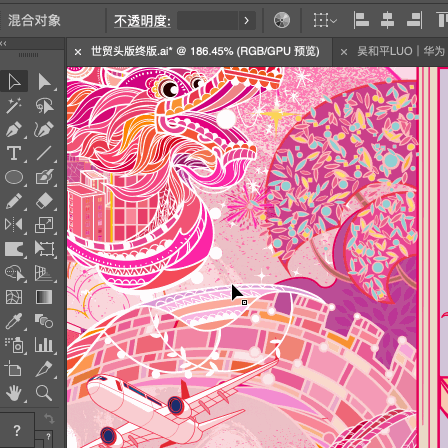Select the Lasso tool
Image resolution: width=448 pixels, height=448 pixels.
45,106
